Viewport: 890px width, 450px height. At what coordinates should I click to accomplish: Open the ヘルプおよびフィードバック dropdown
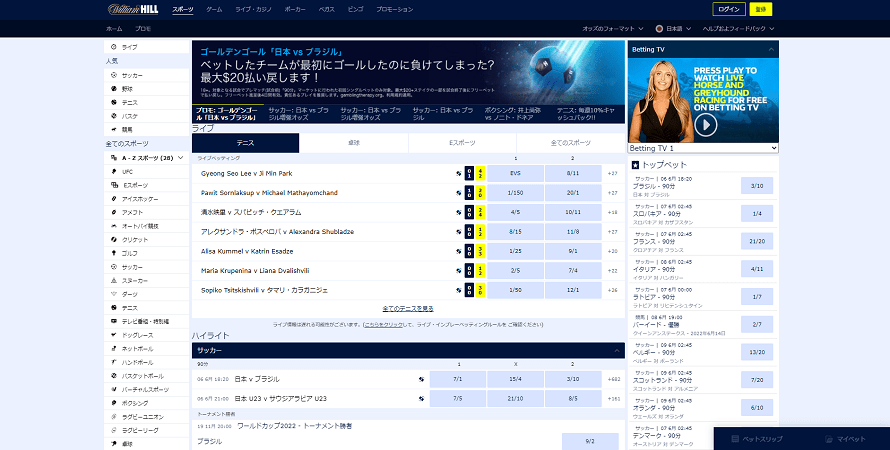pos(738,28)
